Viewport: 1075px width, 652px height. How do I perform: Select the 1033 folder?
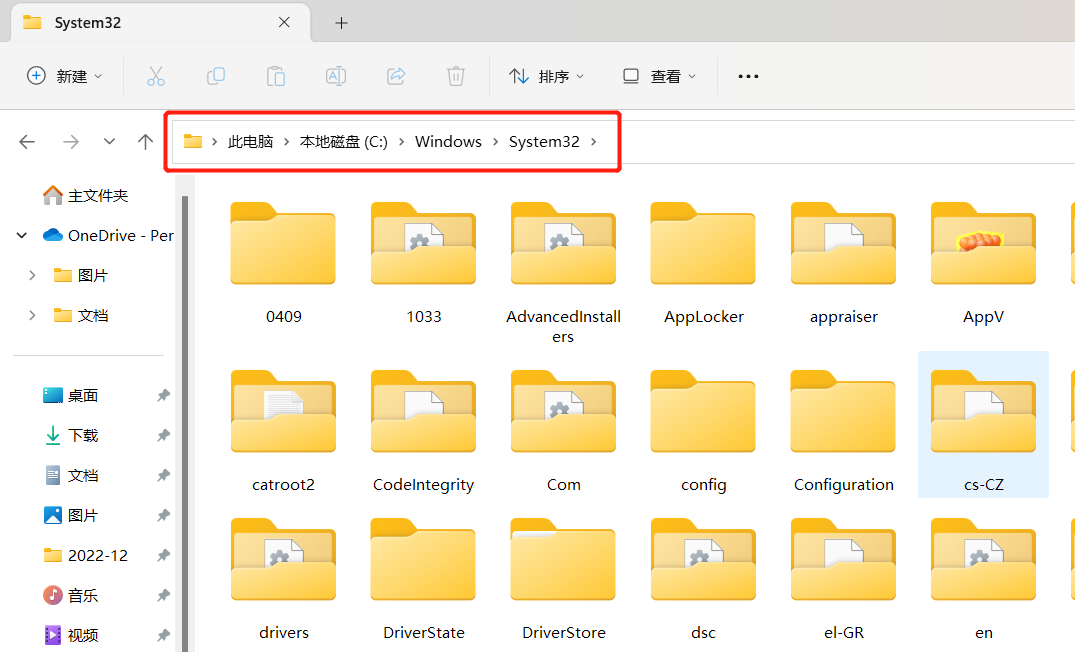coord(423,264)
